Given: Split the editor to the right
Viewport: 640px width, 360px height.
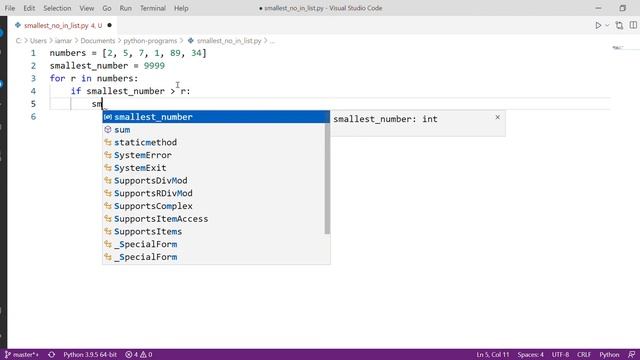Looking at the screenshot, I should click(x=633, y=25).
